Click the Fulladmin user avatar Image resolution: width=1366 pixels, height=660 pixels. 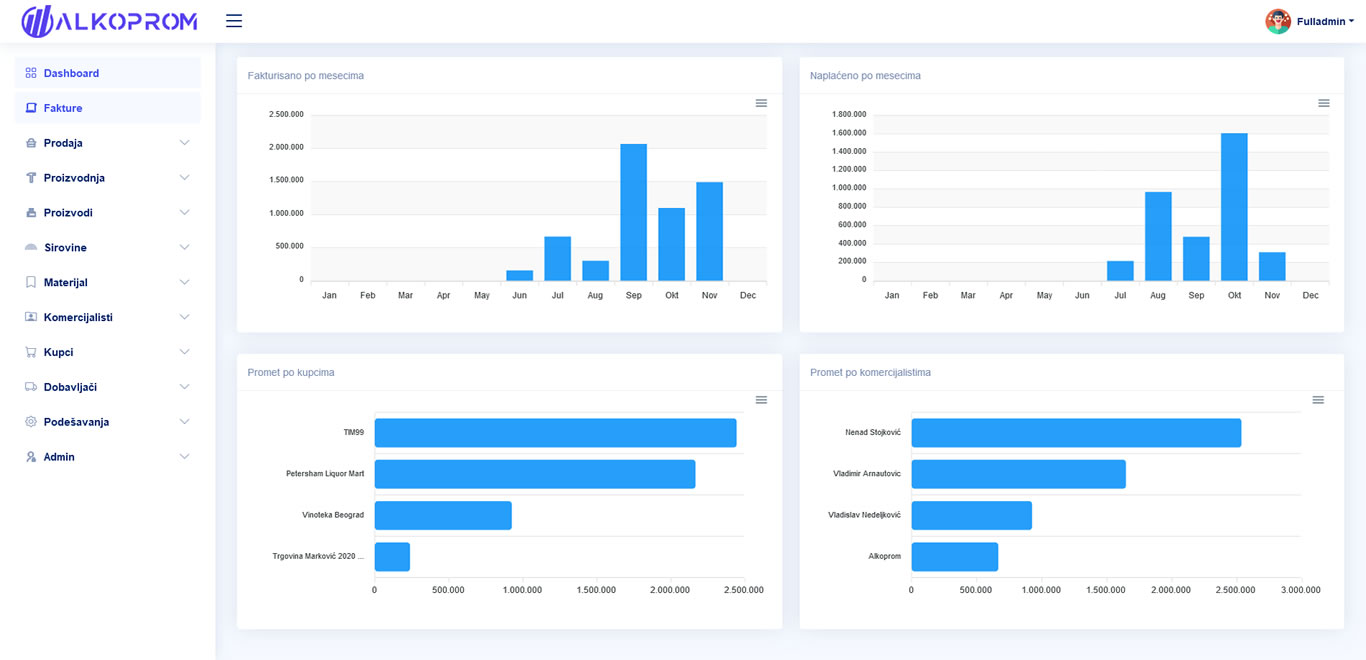click(1278, 21)
